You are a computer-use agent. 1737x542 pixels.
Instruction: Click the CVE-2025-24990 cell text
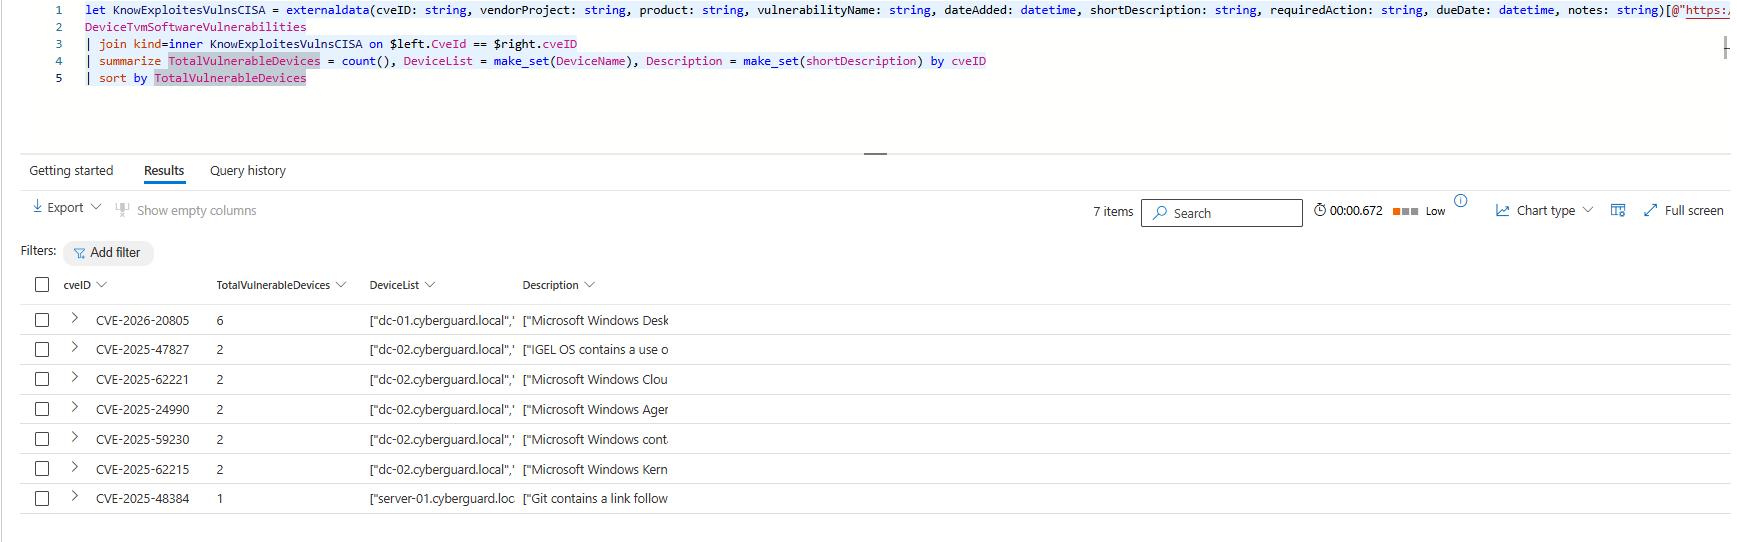coord(142,410)
